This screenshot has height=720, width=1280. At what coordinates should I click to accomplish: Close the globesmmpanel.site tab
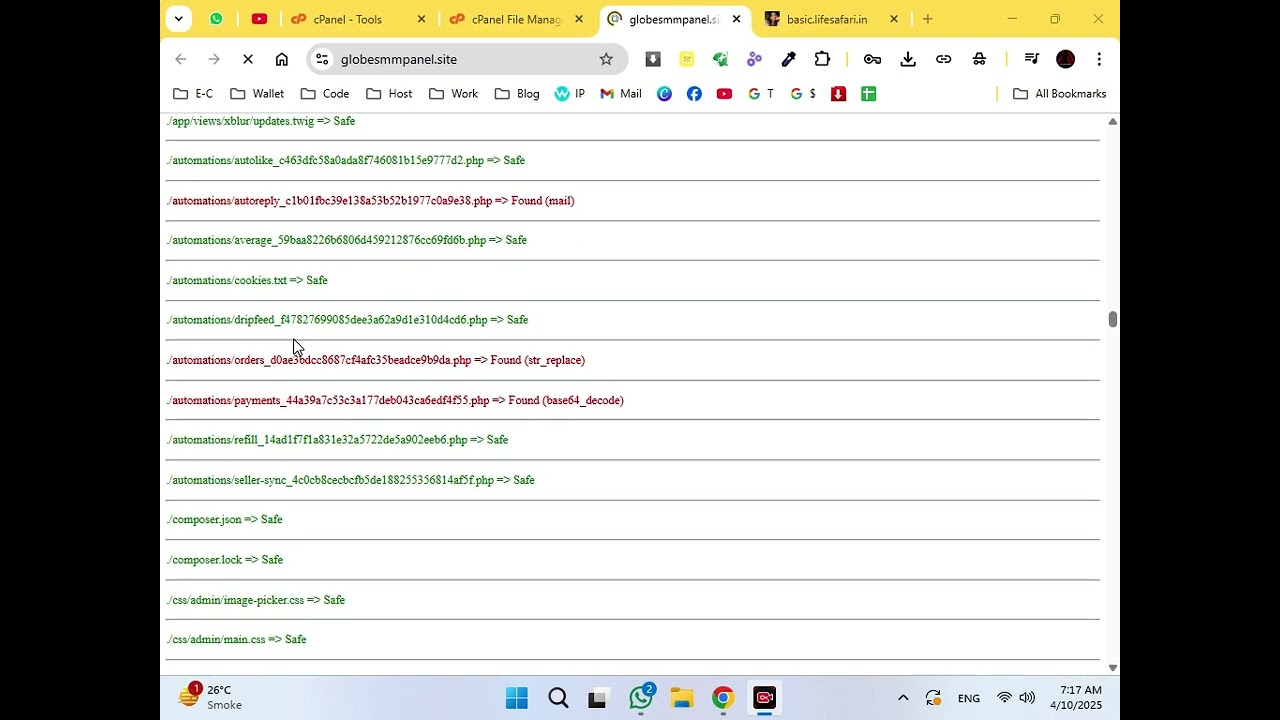click(x=736, y=19)
